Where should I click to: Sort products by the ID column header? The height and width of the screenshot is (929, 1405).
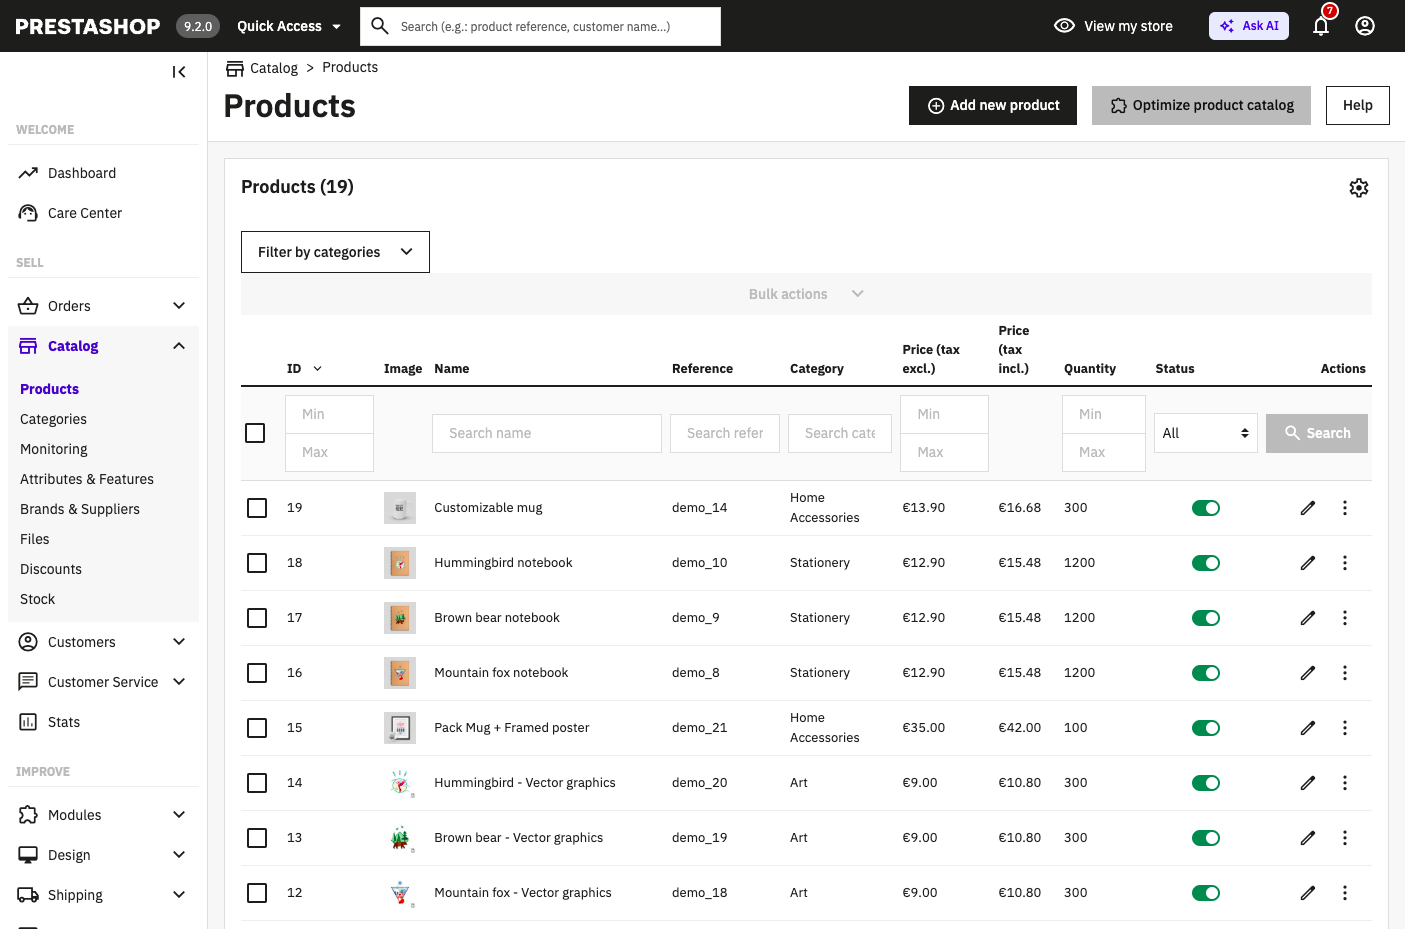click(x=304, y=369)
